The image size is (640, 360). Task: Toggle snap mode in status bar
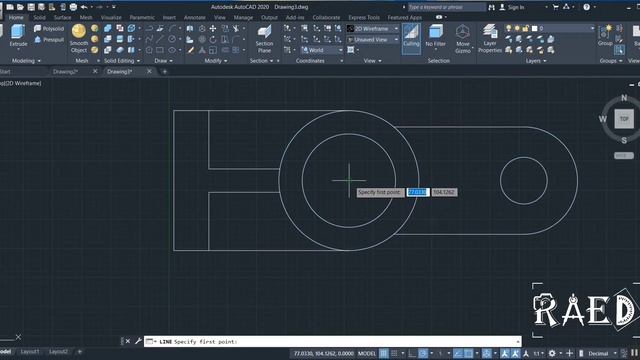(x=394, y=353)
